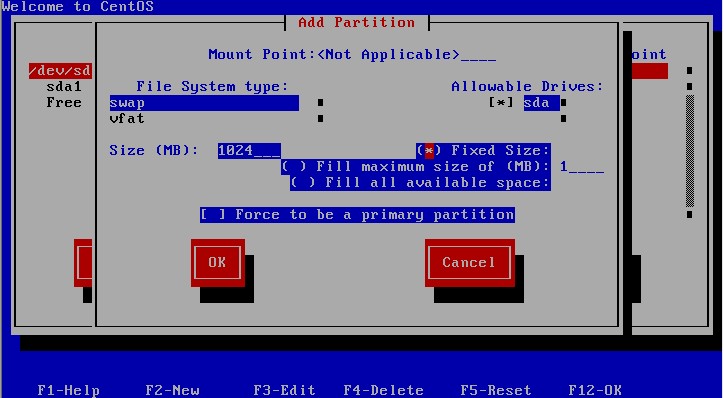Click F12-OK in the bottom bar
Image resolution: width=724 pixels, height=398 pixels.
pyautogui.click(x=595, y=390)
